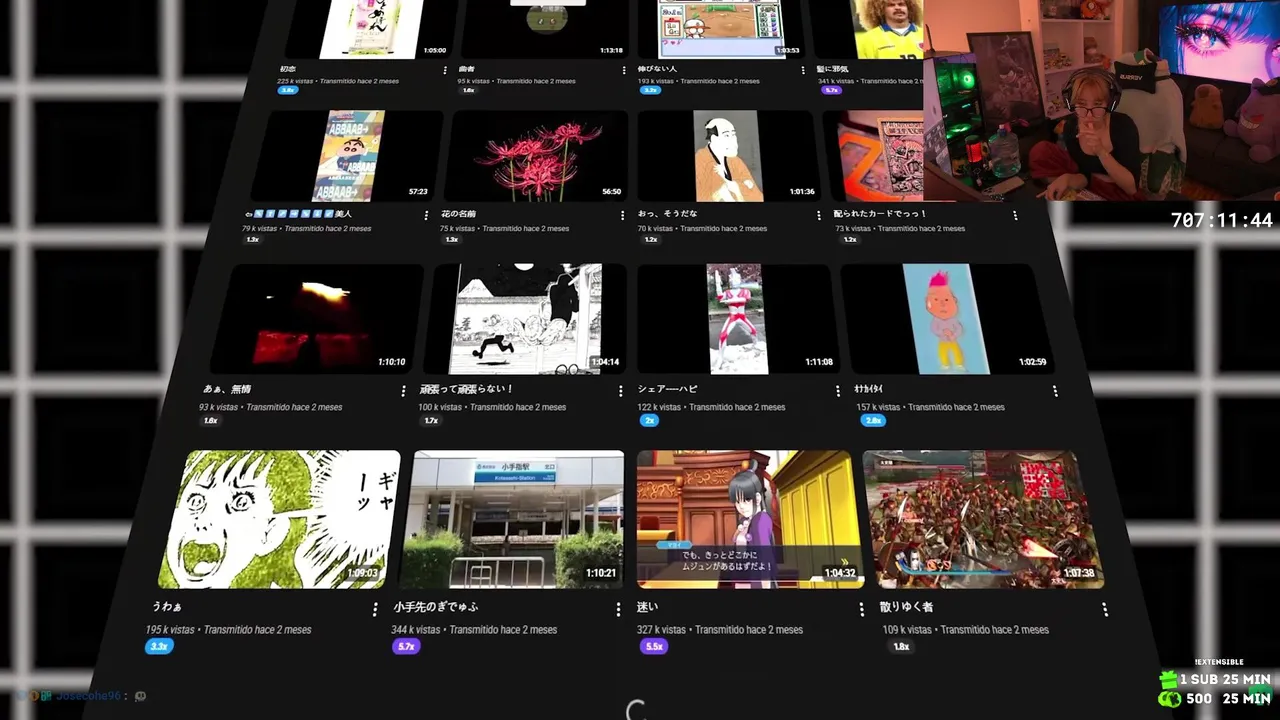Click the '327 k vistas' text under 迷い
This screenshot has height=720, width=1280.
pyautogui.click(x=662, y=630)
